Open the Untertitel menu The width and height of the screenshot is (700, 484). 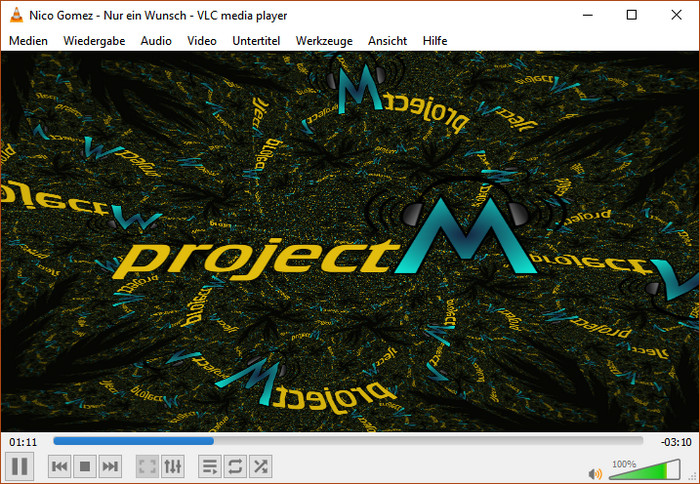click(x=256, y=41)
